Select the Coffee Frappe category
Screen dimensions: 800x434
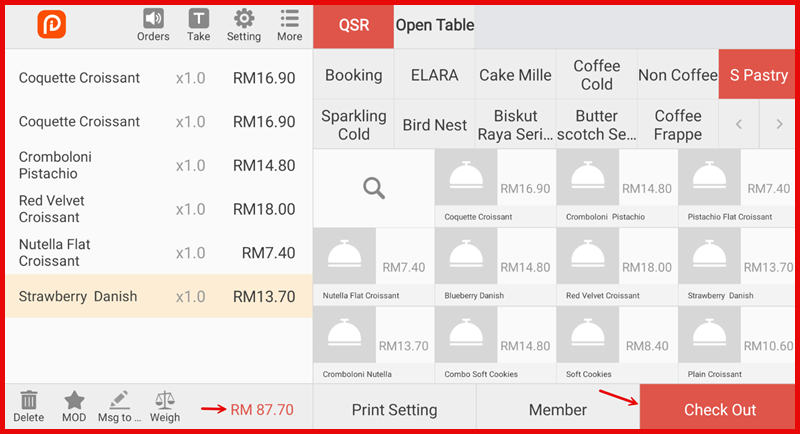click(678, 125)
